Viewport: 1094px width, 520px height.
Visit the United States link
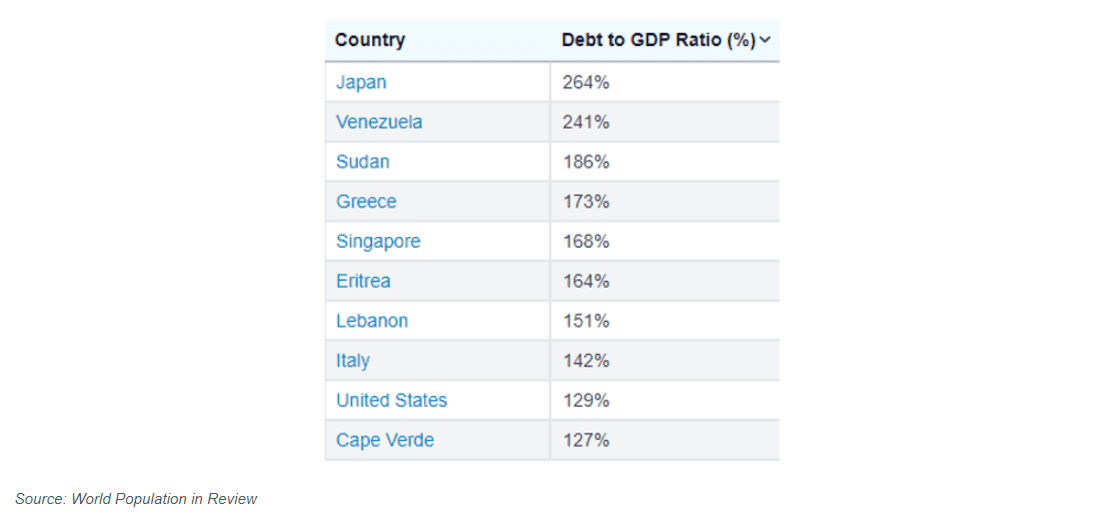tap(391, 400)
